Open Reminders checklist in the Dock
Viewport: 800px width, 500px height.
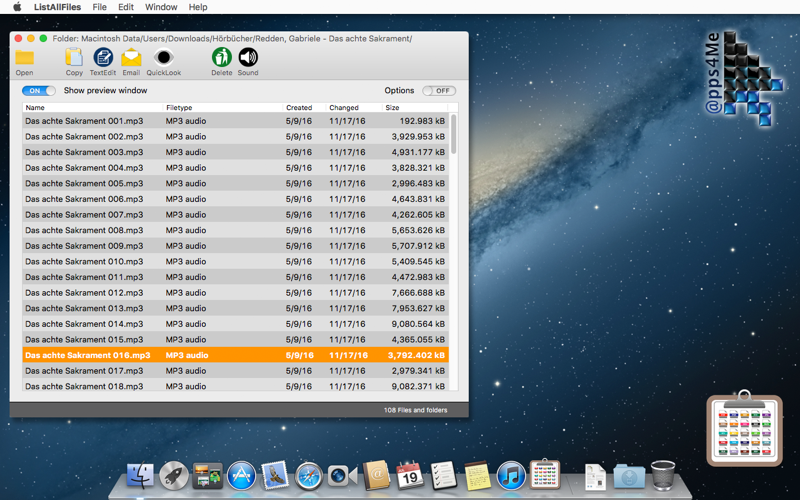click(x=443, y=476)
